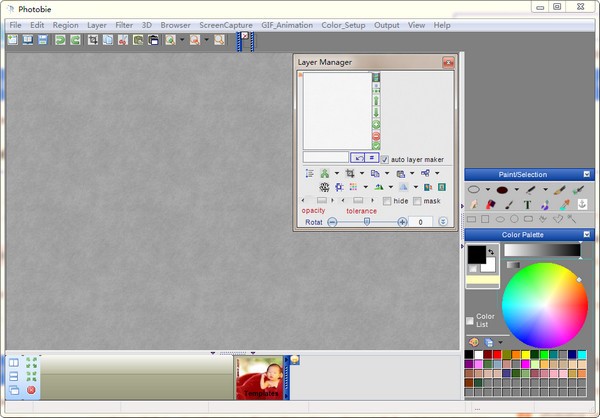Click the copy icon in top toolbar
The width and height of the screenshot is (600, 418).
[x=108, y=39]
